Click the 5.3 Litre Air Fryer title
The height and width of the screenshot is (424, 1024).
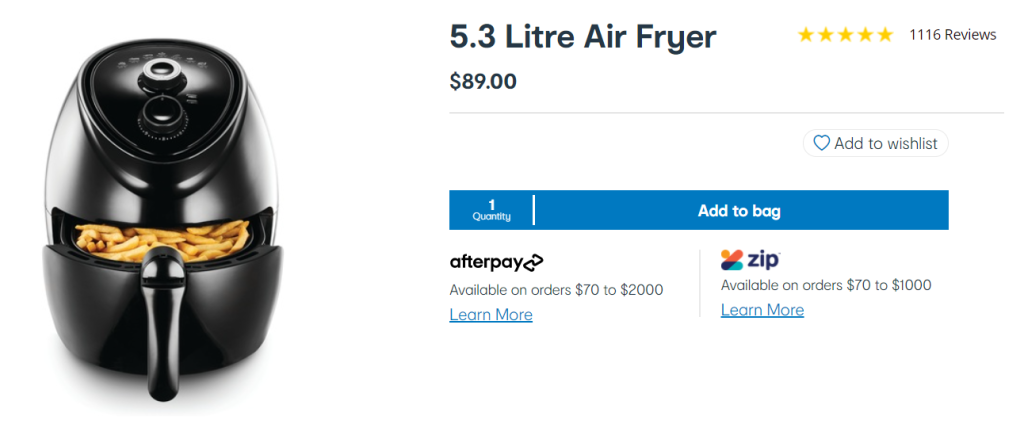tap(583, 38)
